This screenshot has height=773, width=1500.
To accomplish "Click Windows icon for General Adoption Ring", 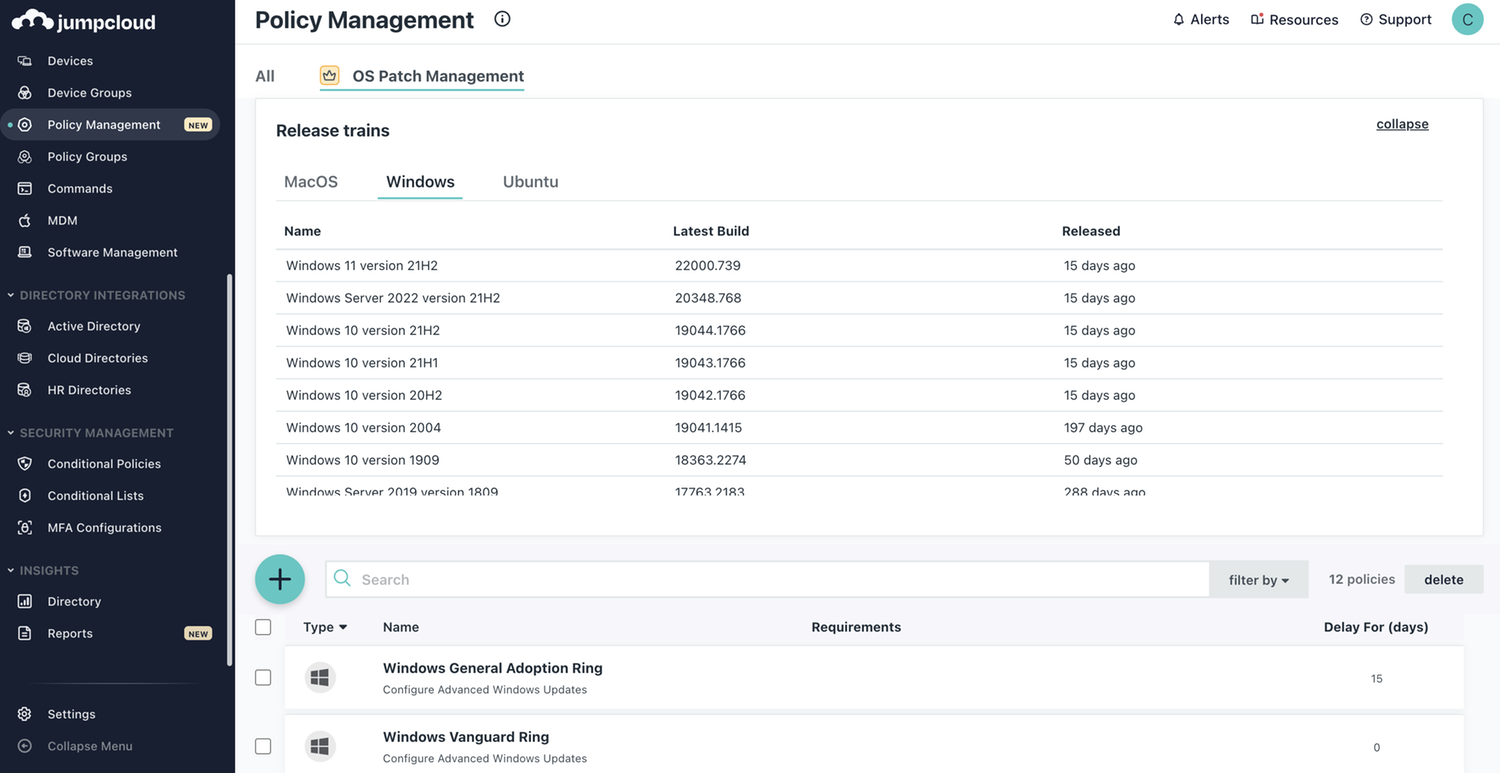I will (x=320, y=678).
